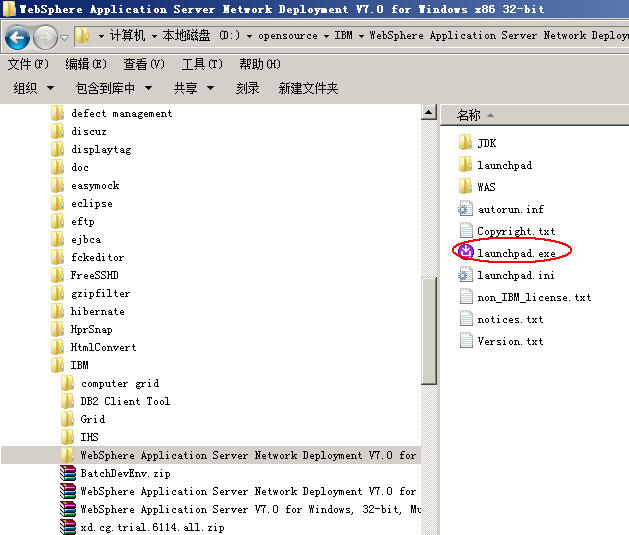Open the 包含到库中 dropdown

pyautogui.click(x=114, y=88)
